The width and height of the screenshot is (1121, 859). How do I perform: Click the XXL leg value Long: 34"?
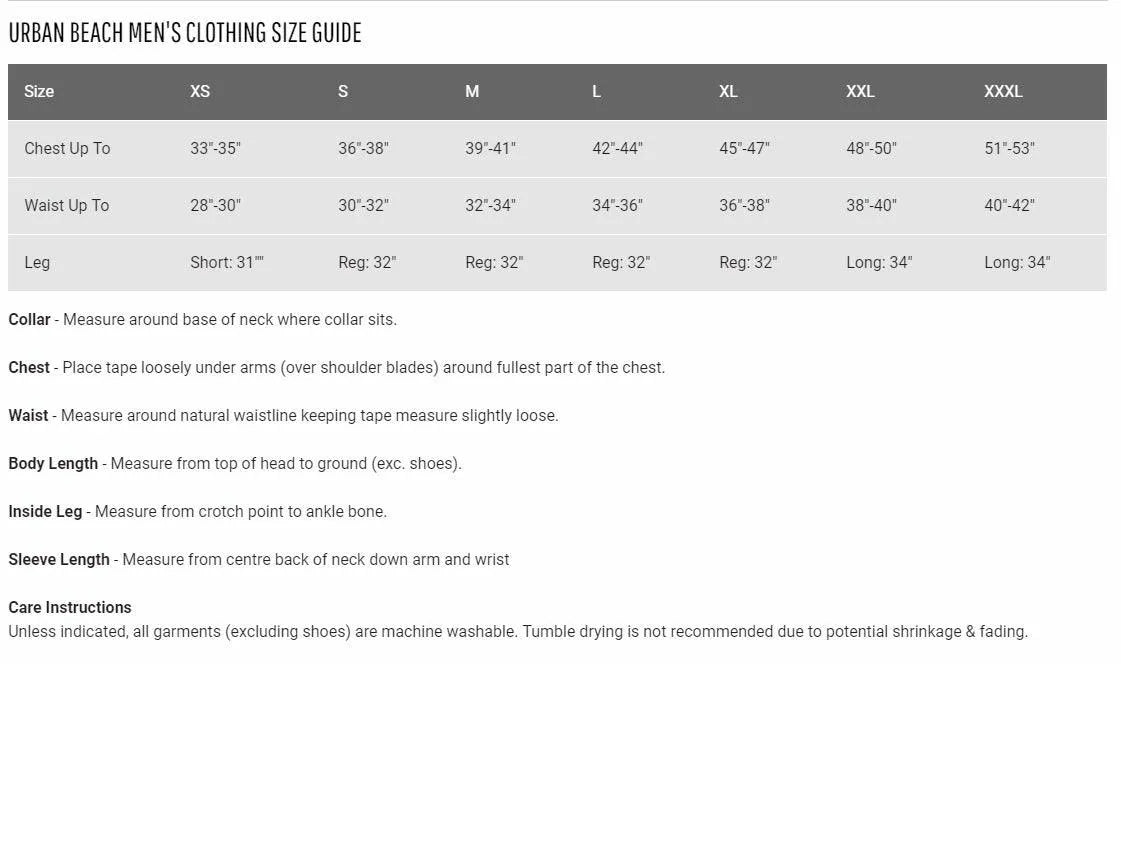879,262
